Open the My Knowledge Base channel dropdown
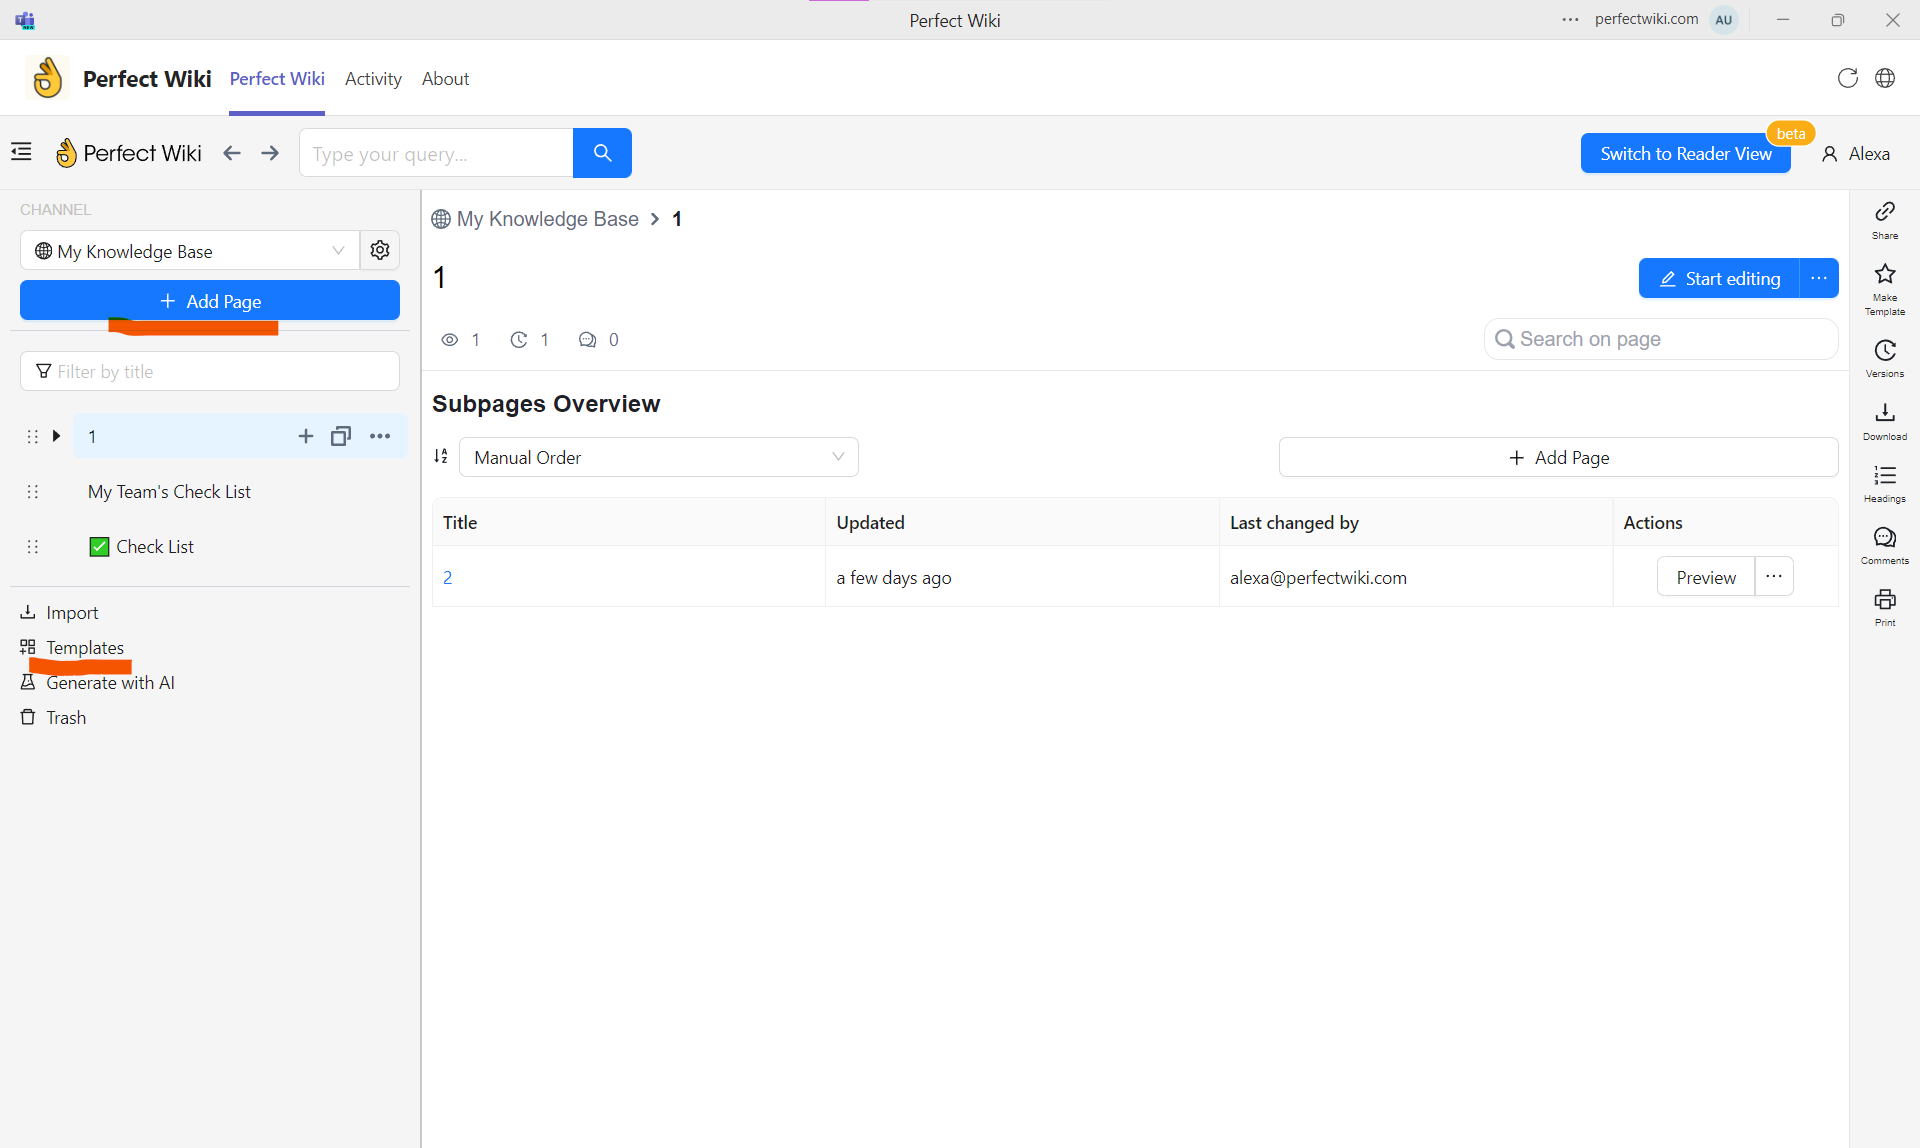Image resolution: width=1920 pixels, height=1148 pixels. click(x=190, y=250)
